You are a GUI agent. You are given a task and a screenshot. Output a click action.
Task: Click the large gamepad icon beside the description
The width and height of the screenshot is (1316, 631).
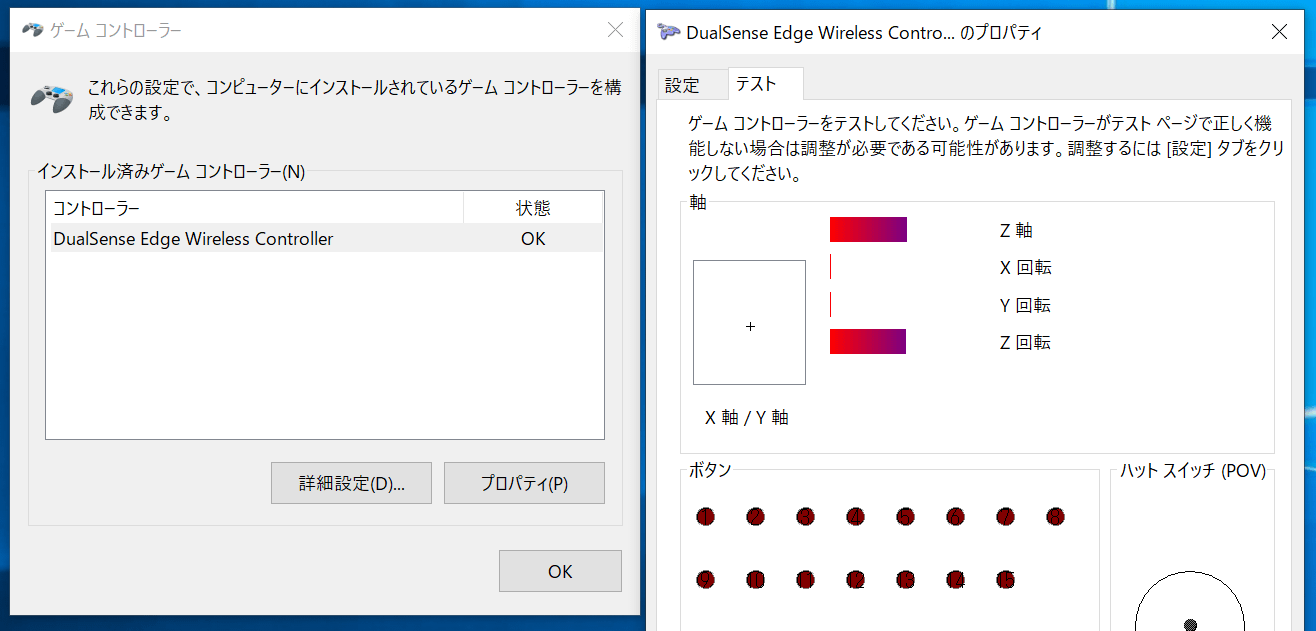(x=50, y=98)
